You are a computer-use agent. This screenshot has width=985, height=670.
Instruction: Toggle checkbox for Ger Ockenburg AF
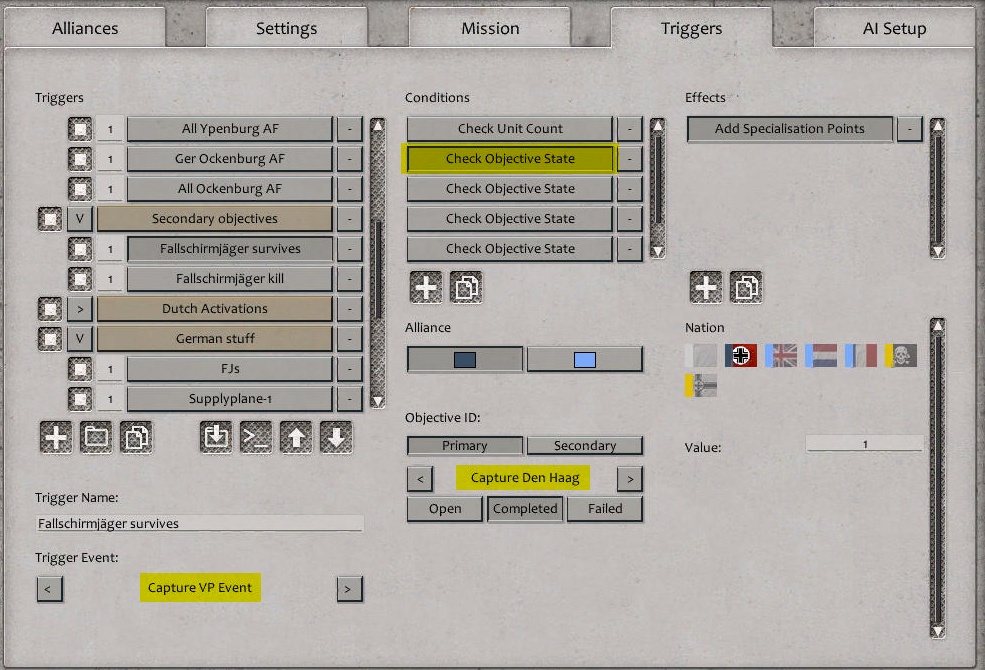(x=80, y=159)
